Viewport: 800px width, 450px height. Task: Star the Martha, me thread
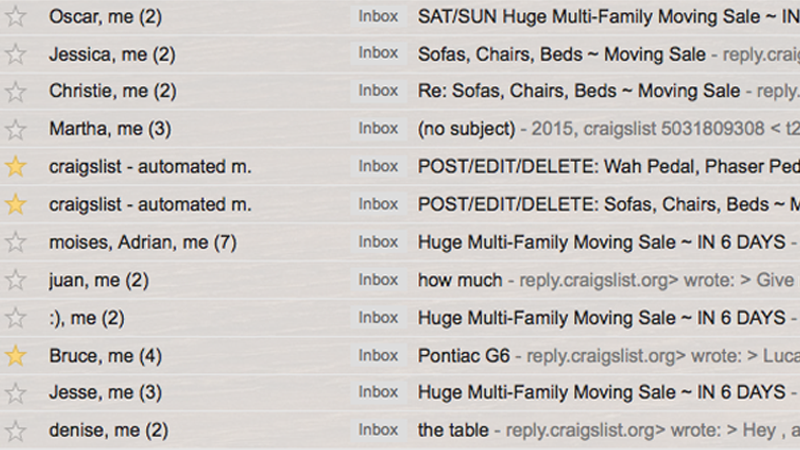pos(16,129)
